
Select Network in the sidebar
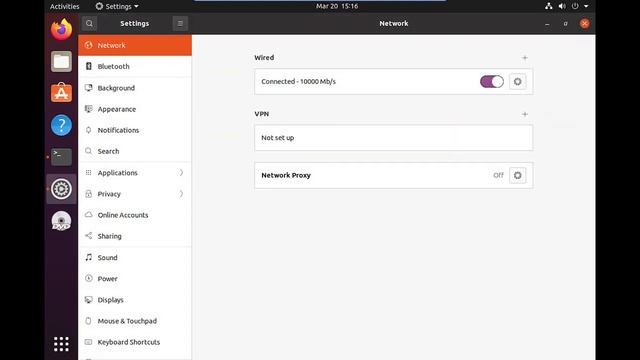(135, 45)
